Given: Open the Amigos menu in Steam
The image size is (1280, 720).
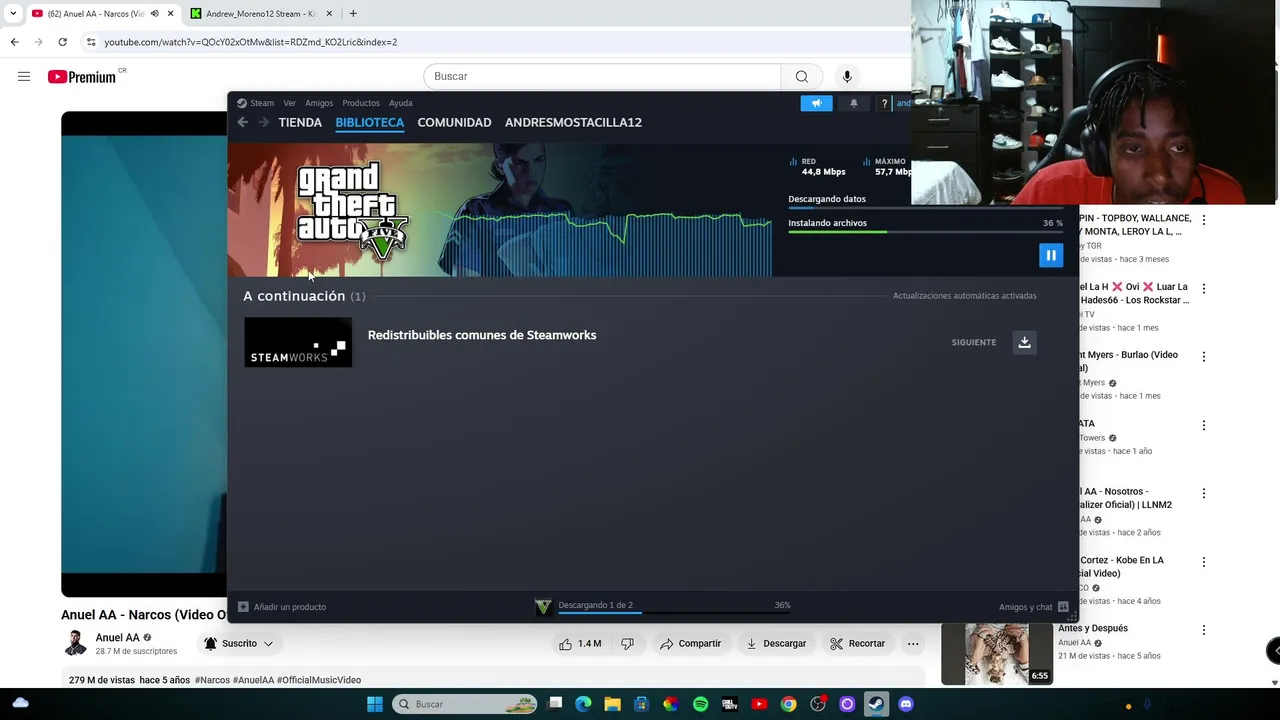Looking at the screenshot, I should [319, 103].
